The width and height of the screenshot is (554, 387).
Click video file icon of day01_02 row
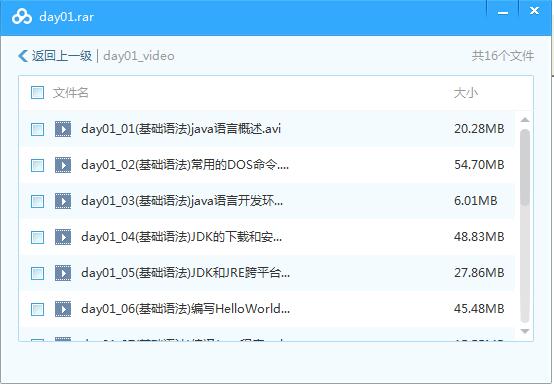tap(63, 165)
